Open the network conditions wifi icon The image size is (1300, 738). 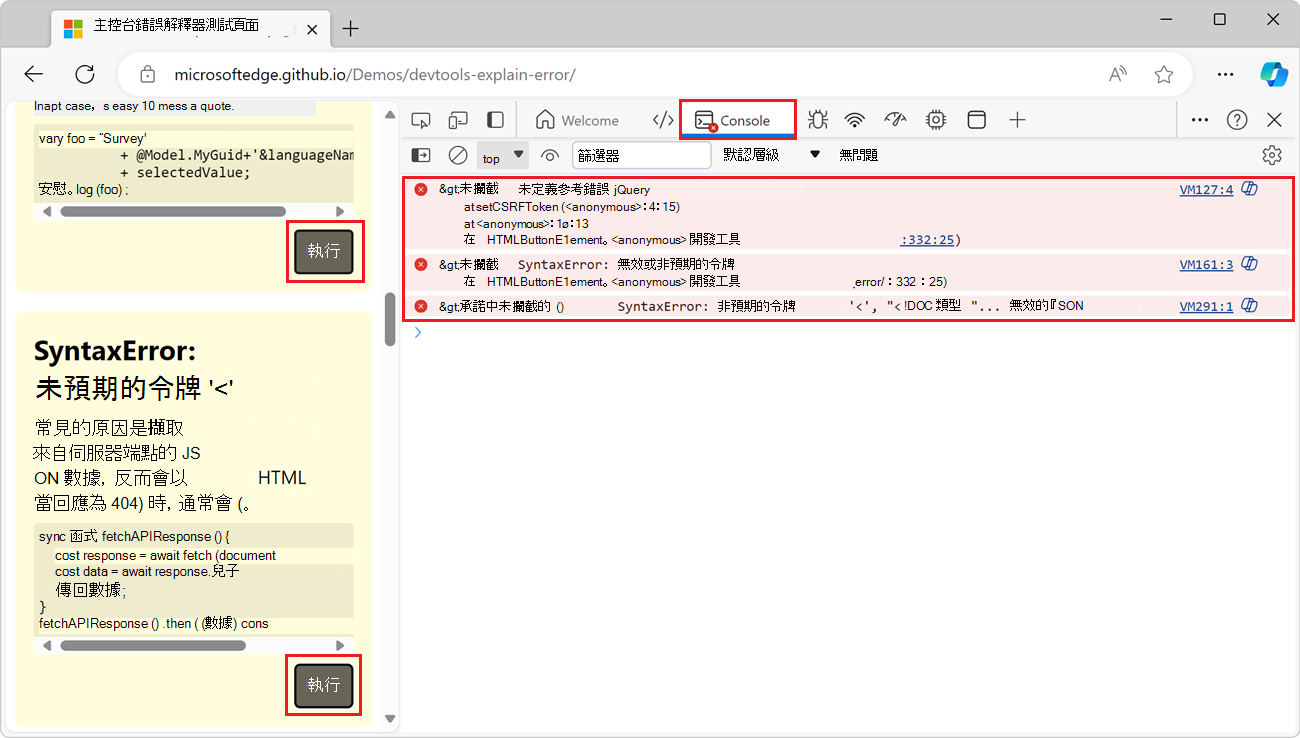click(854, 119)
